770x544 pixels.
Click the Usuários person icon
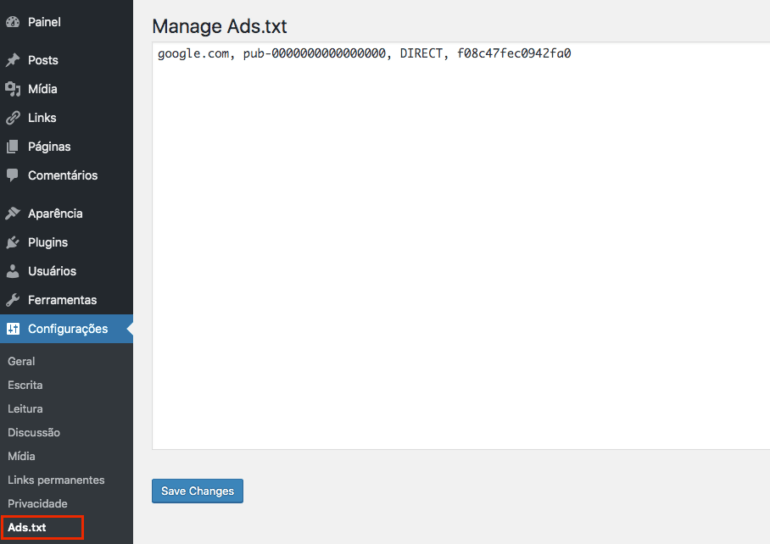(13, 271)
